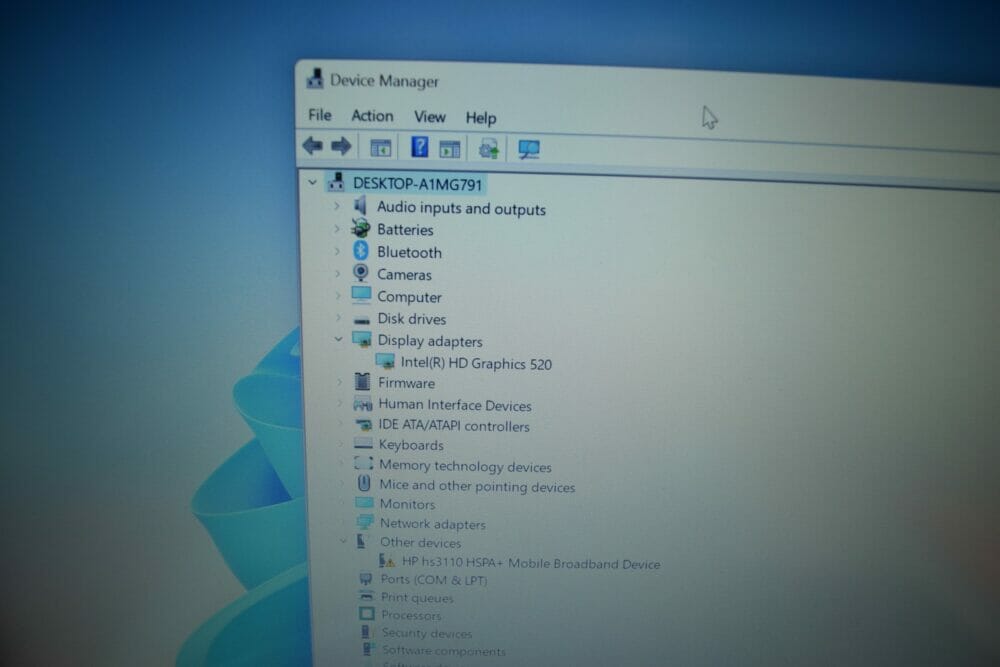Click the Processors category icon
The height and width of the screenshot is (667, 1000).
(367, 614)
